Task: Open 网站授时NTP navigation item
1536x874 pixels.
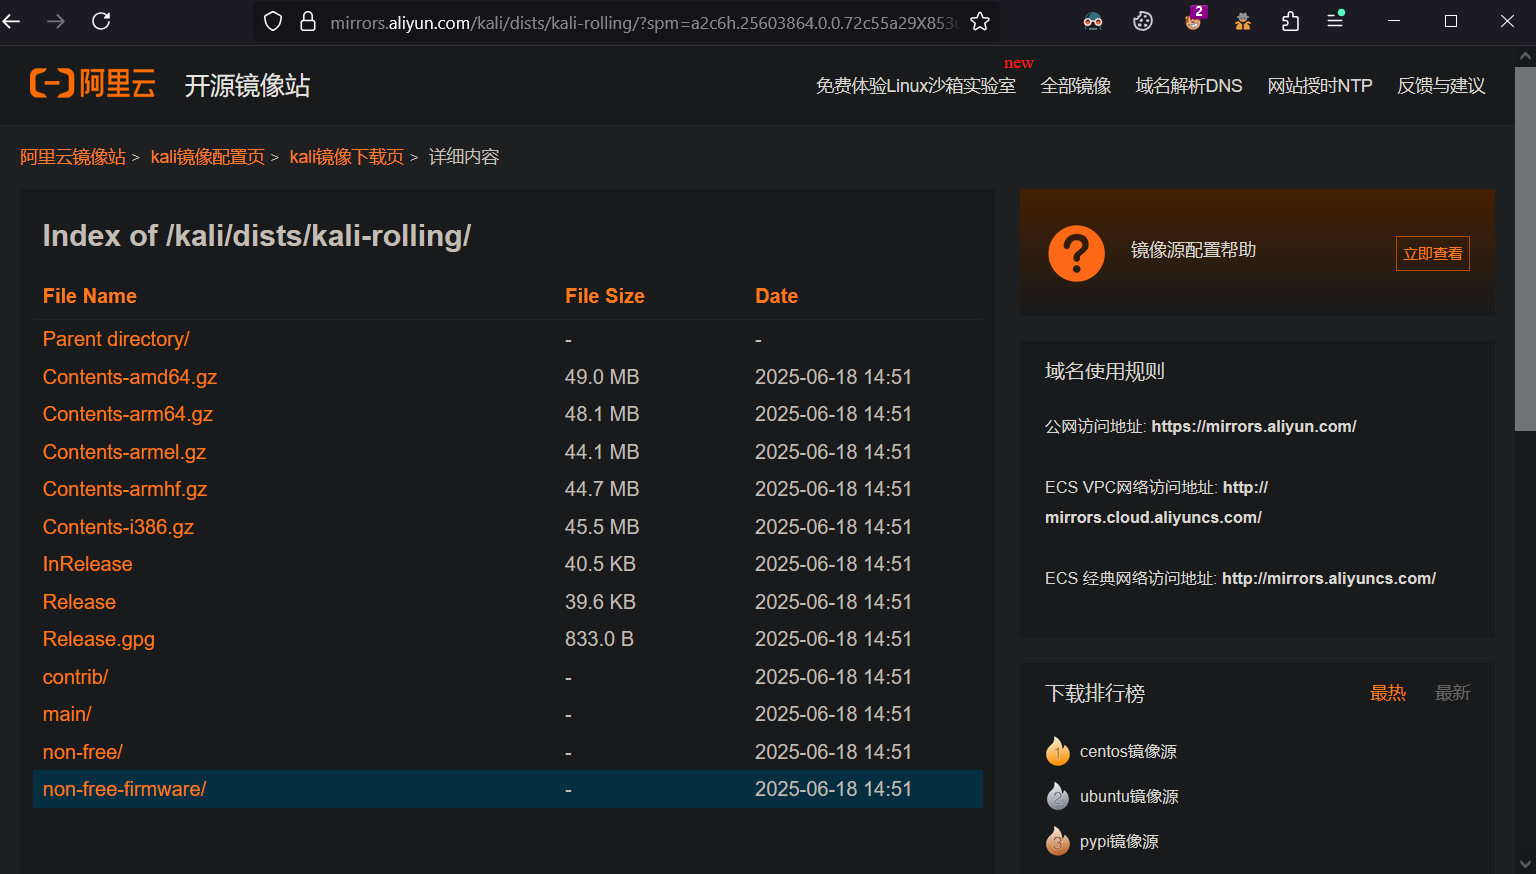Action: tap(1320, 86)
